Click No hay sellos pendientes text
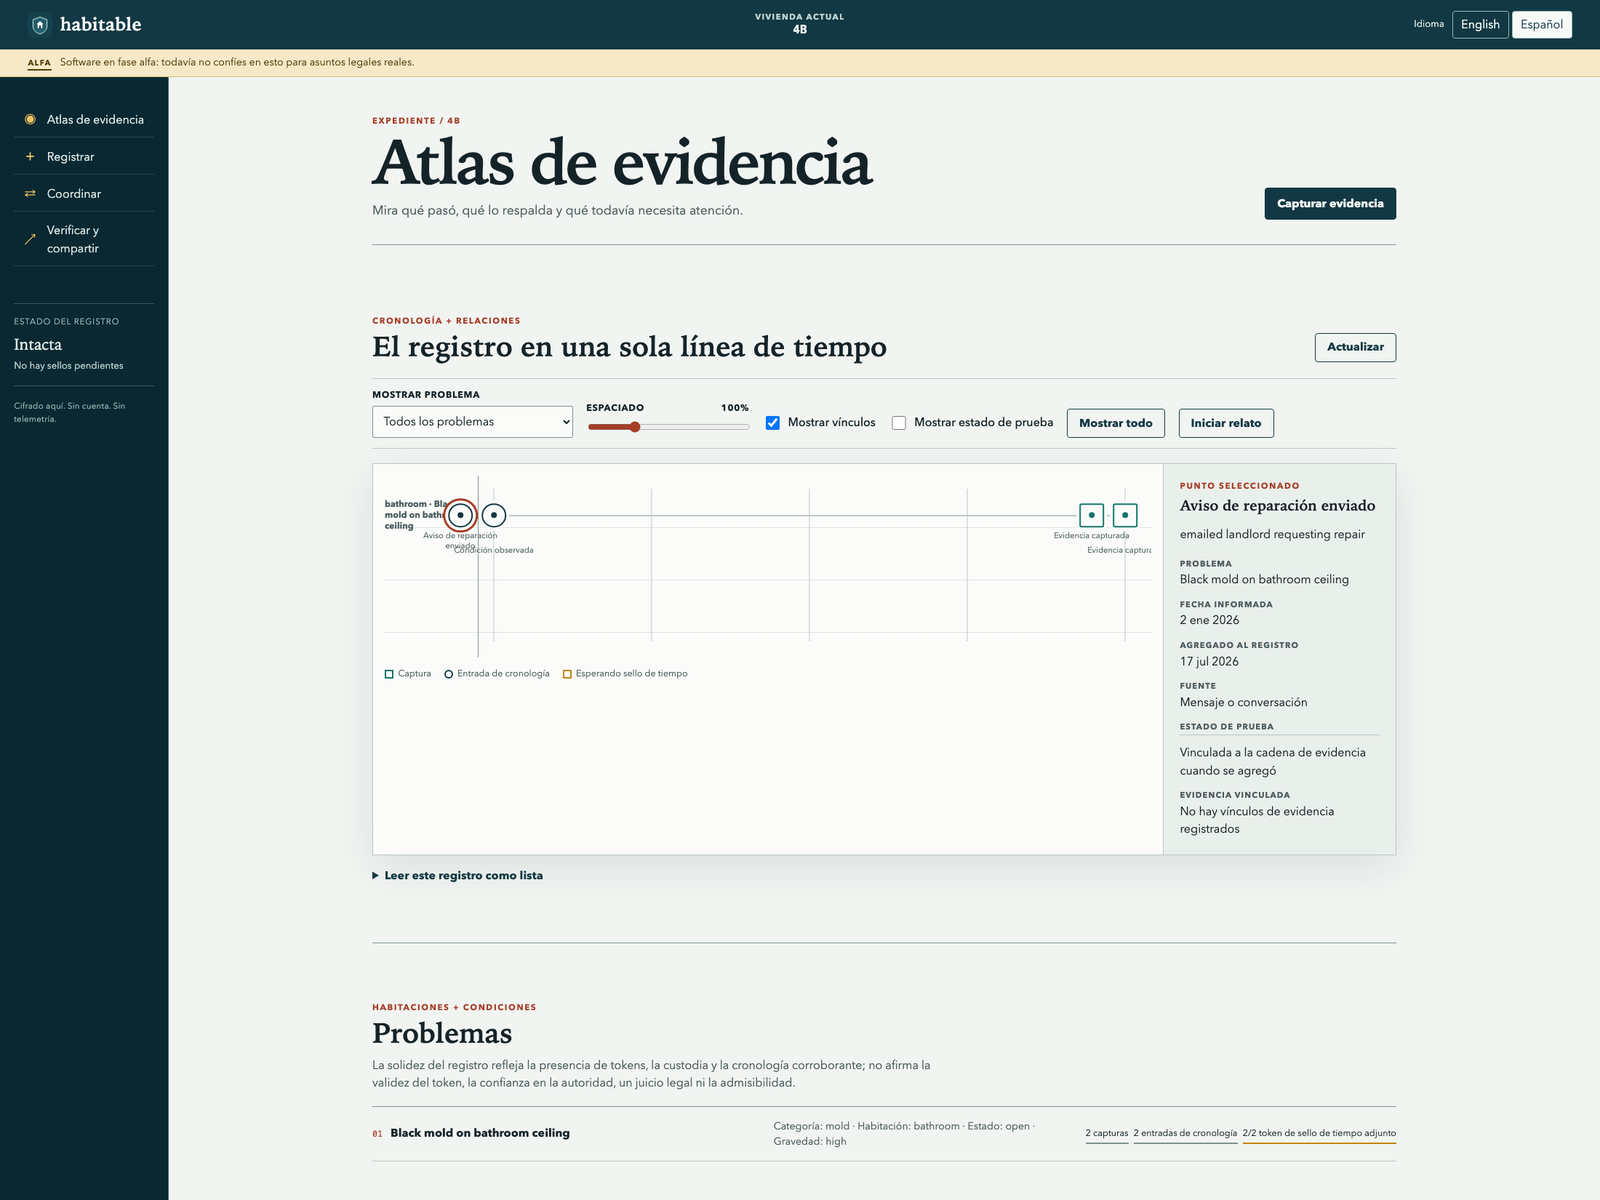This screenshot has height=1200, width=1600. [69, 366]
